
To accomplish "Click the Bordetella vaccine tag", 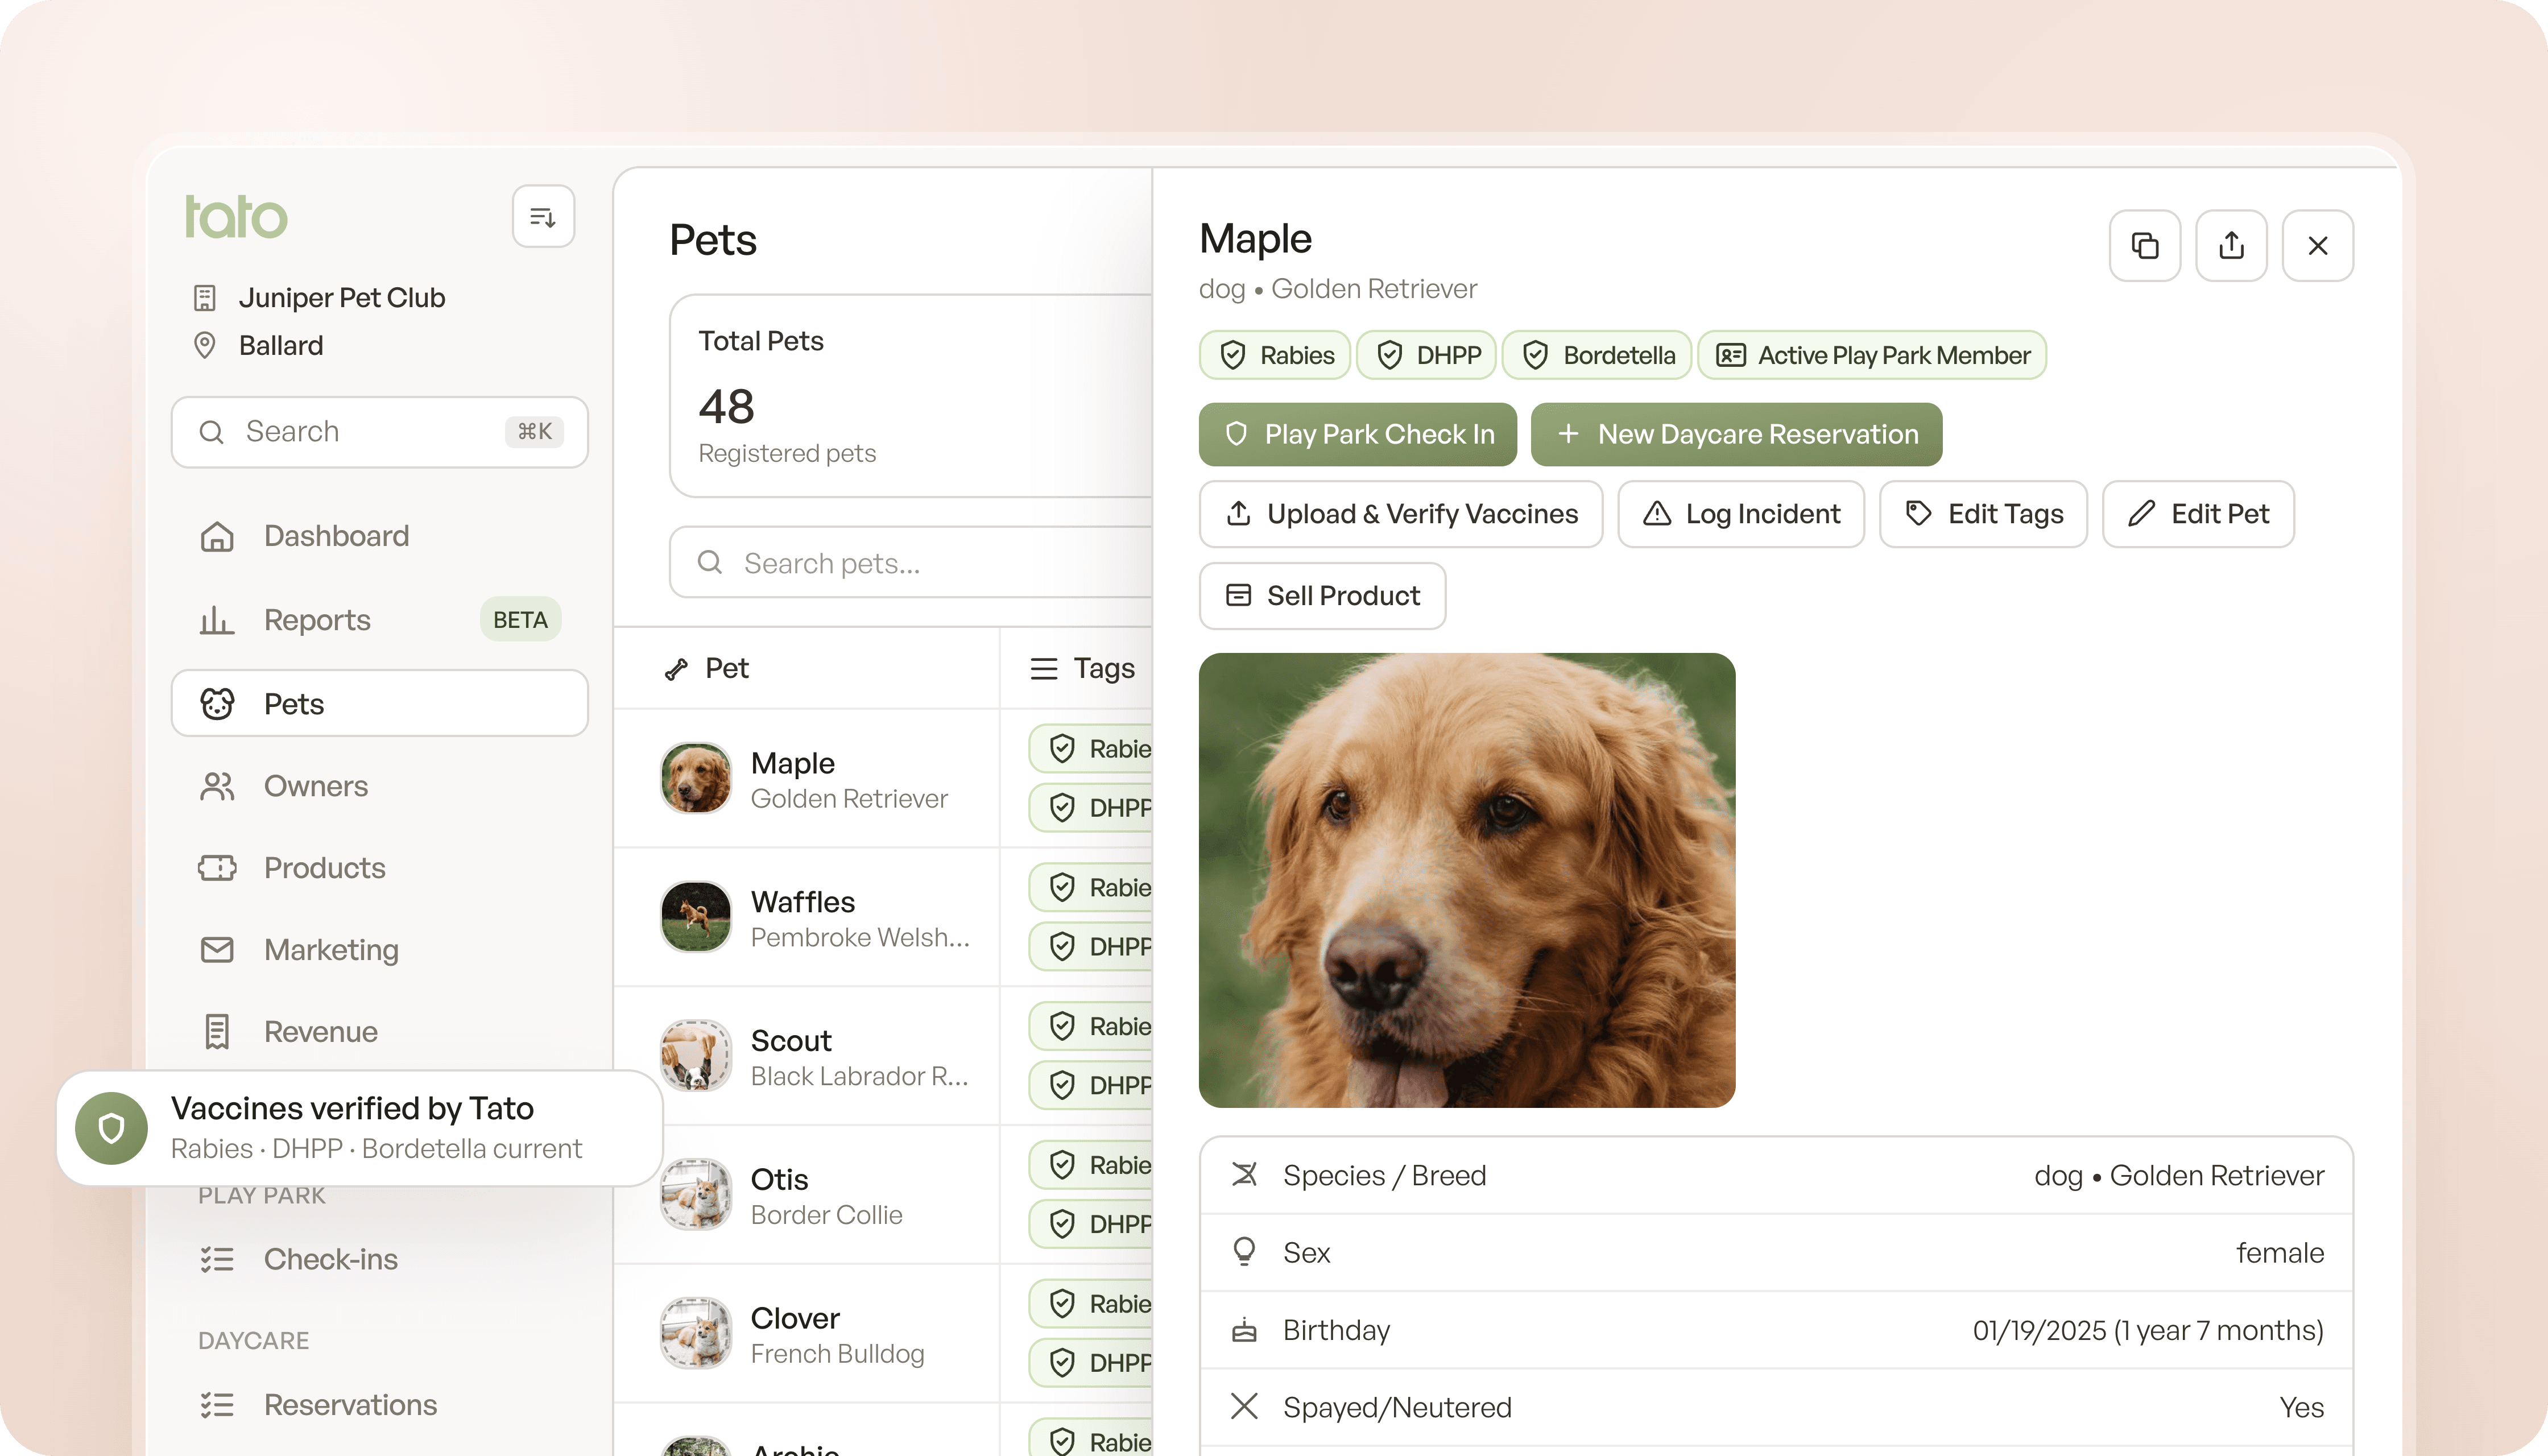I will coord(1596,355).
